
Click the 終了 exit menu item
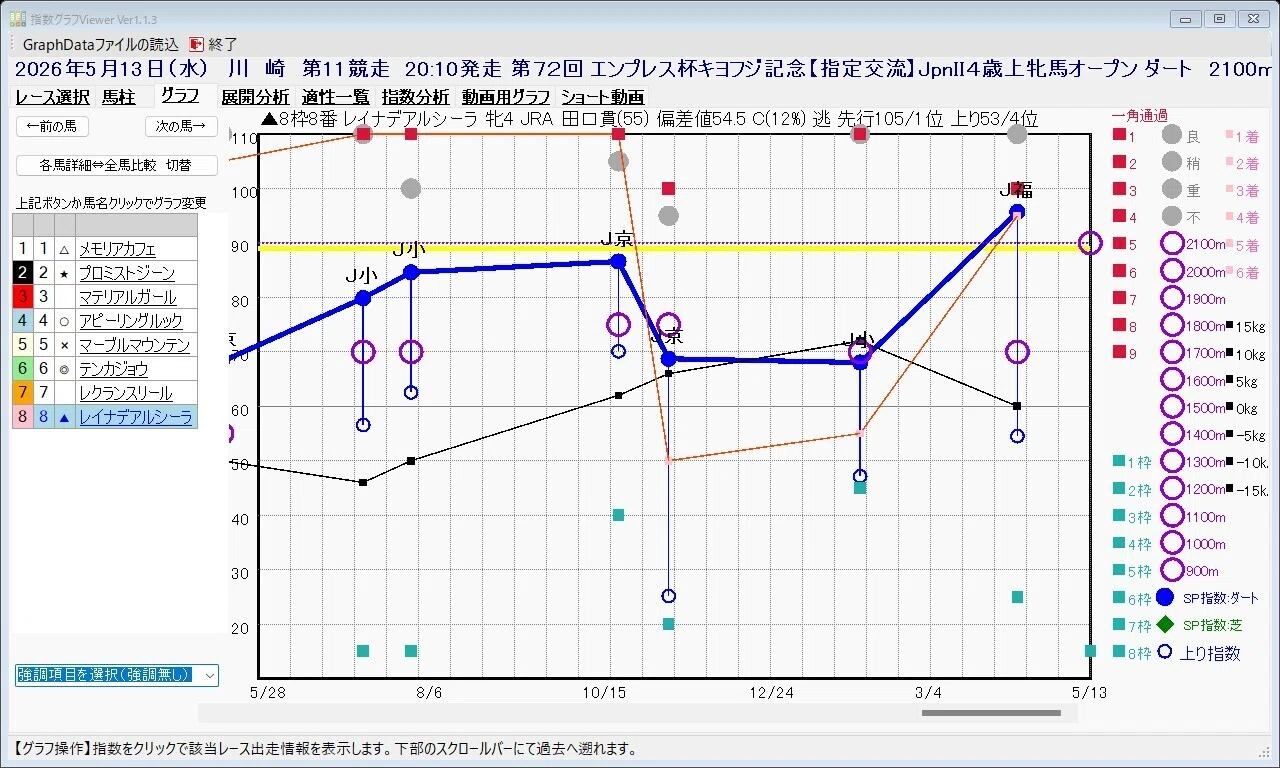coord(223,45)
